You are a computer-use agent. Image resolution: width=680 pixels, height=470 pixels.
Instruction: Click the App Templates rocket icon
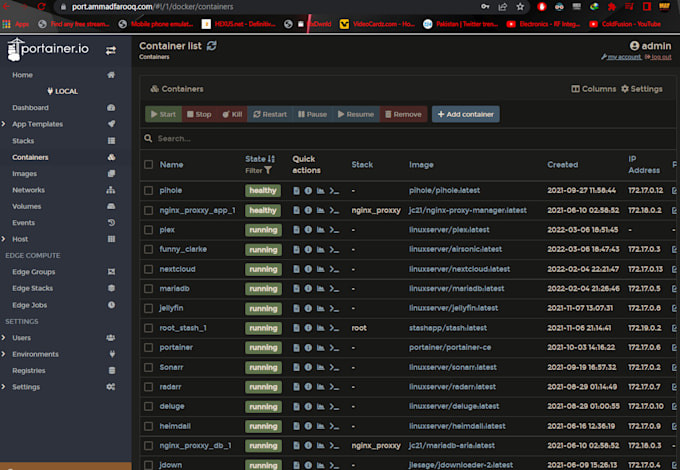[x=111, y=124]
